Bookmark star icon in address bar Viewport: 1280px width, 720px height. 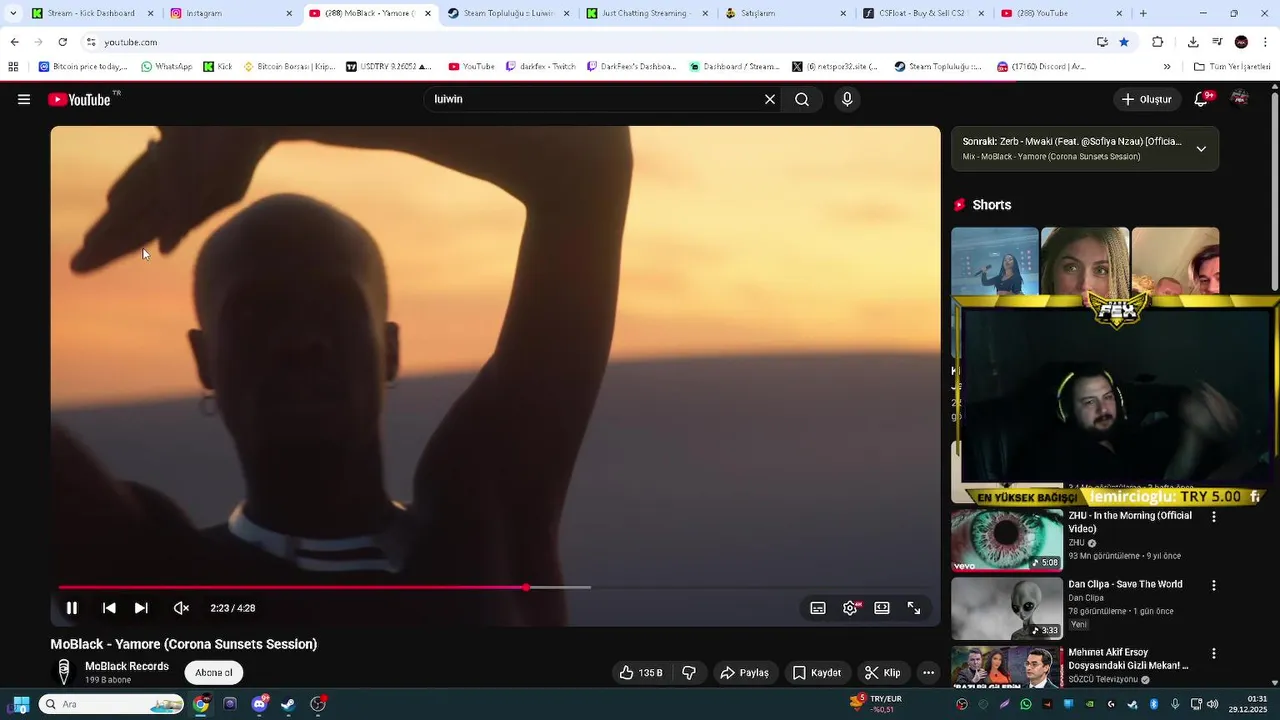pos(1124,42)
